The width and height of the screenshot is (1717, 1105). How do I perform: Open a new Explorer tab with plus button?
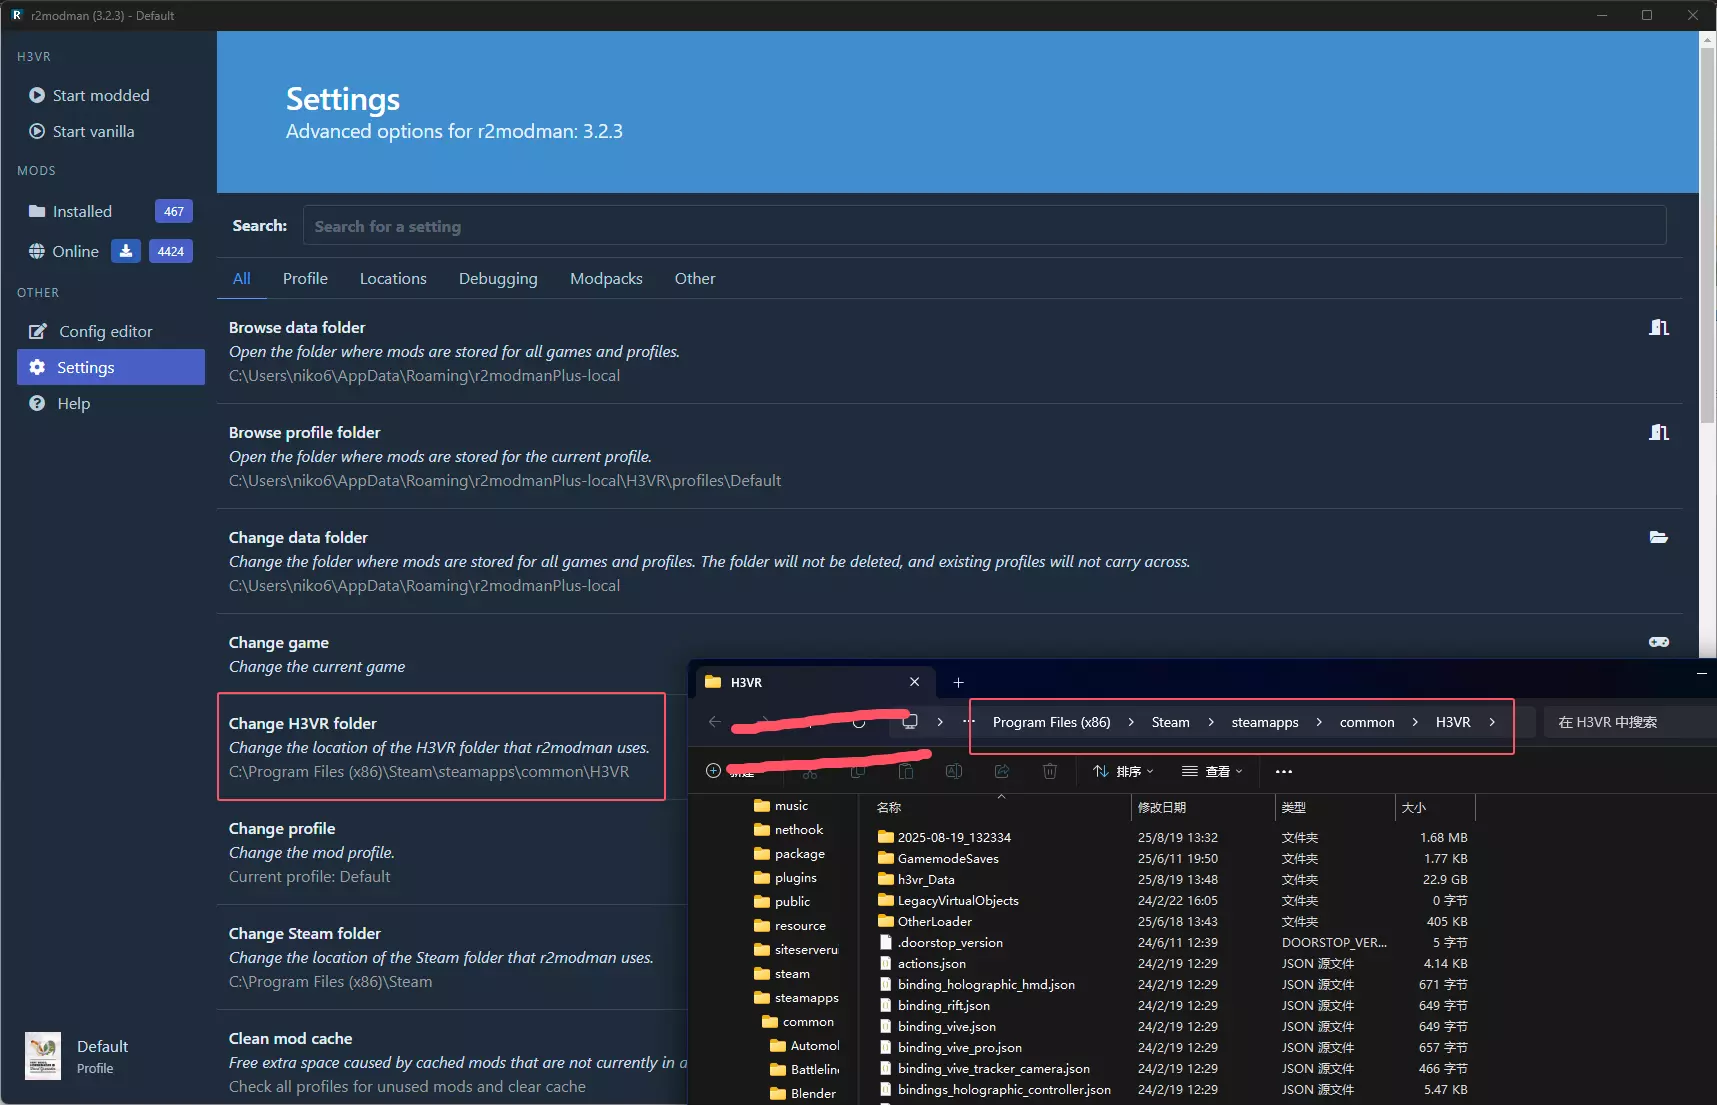click(958, 682)
